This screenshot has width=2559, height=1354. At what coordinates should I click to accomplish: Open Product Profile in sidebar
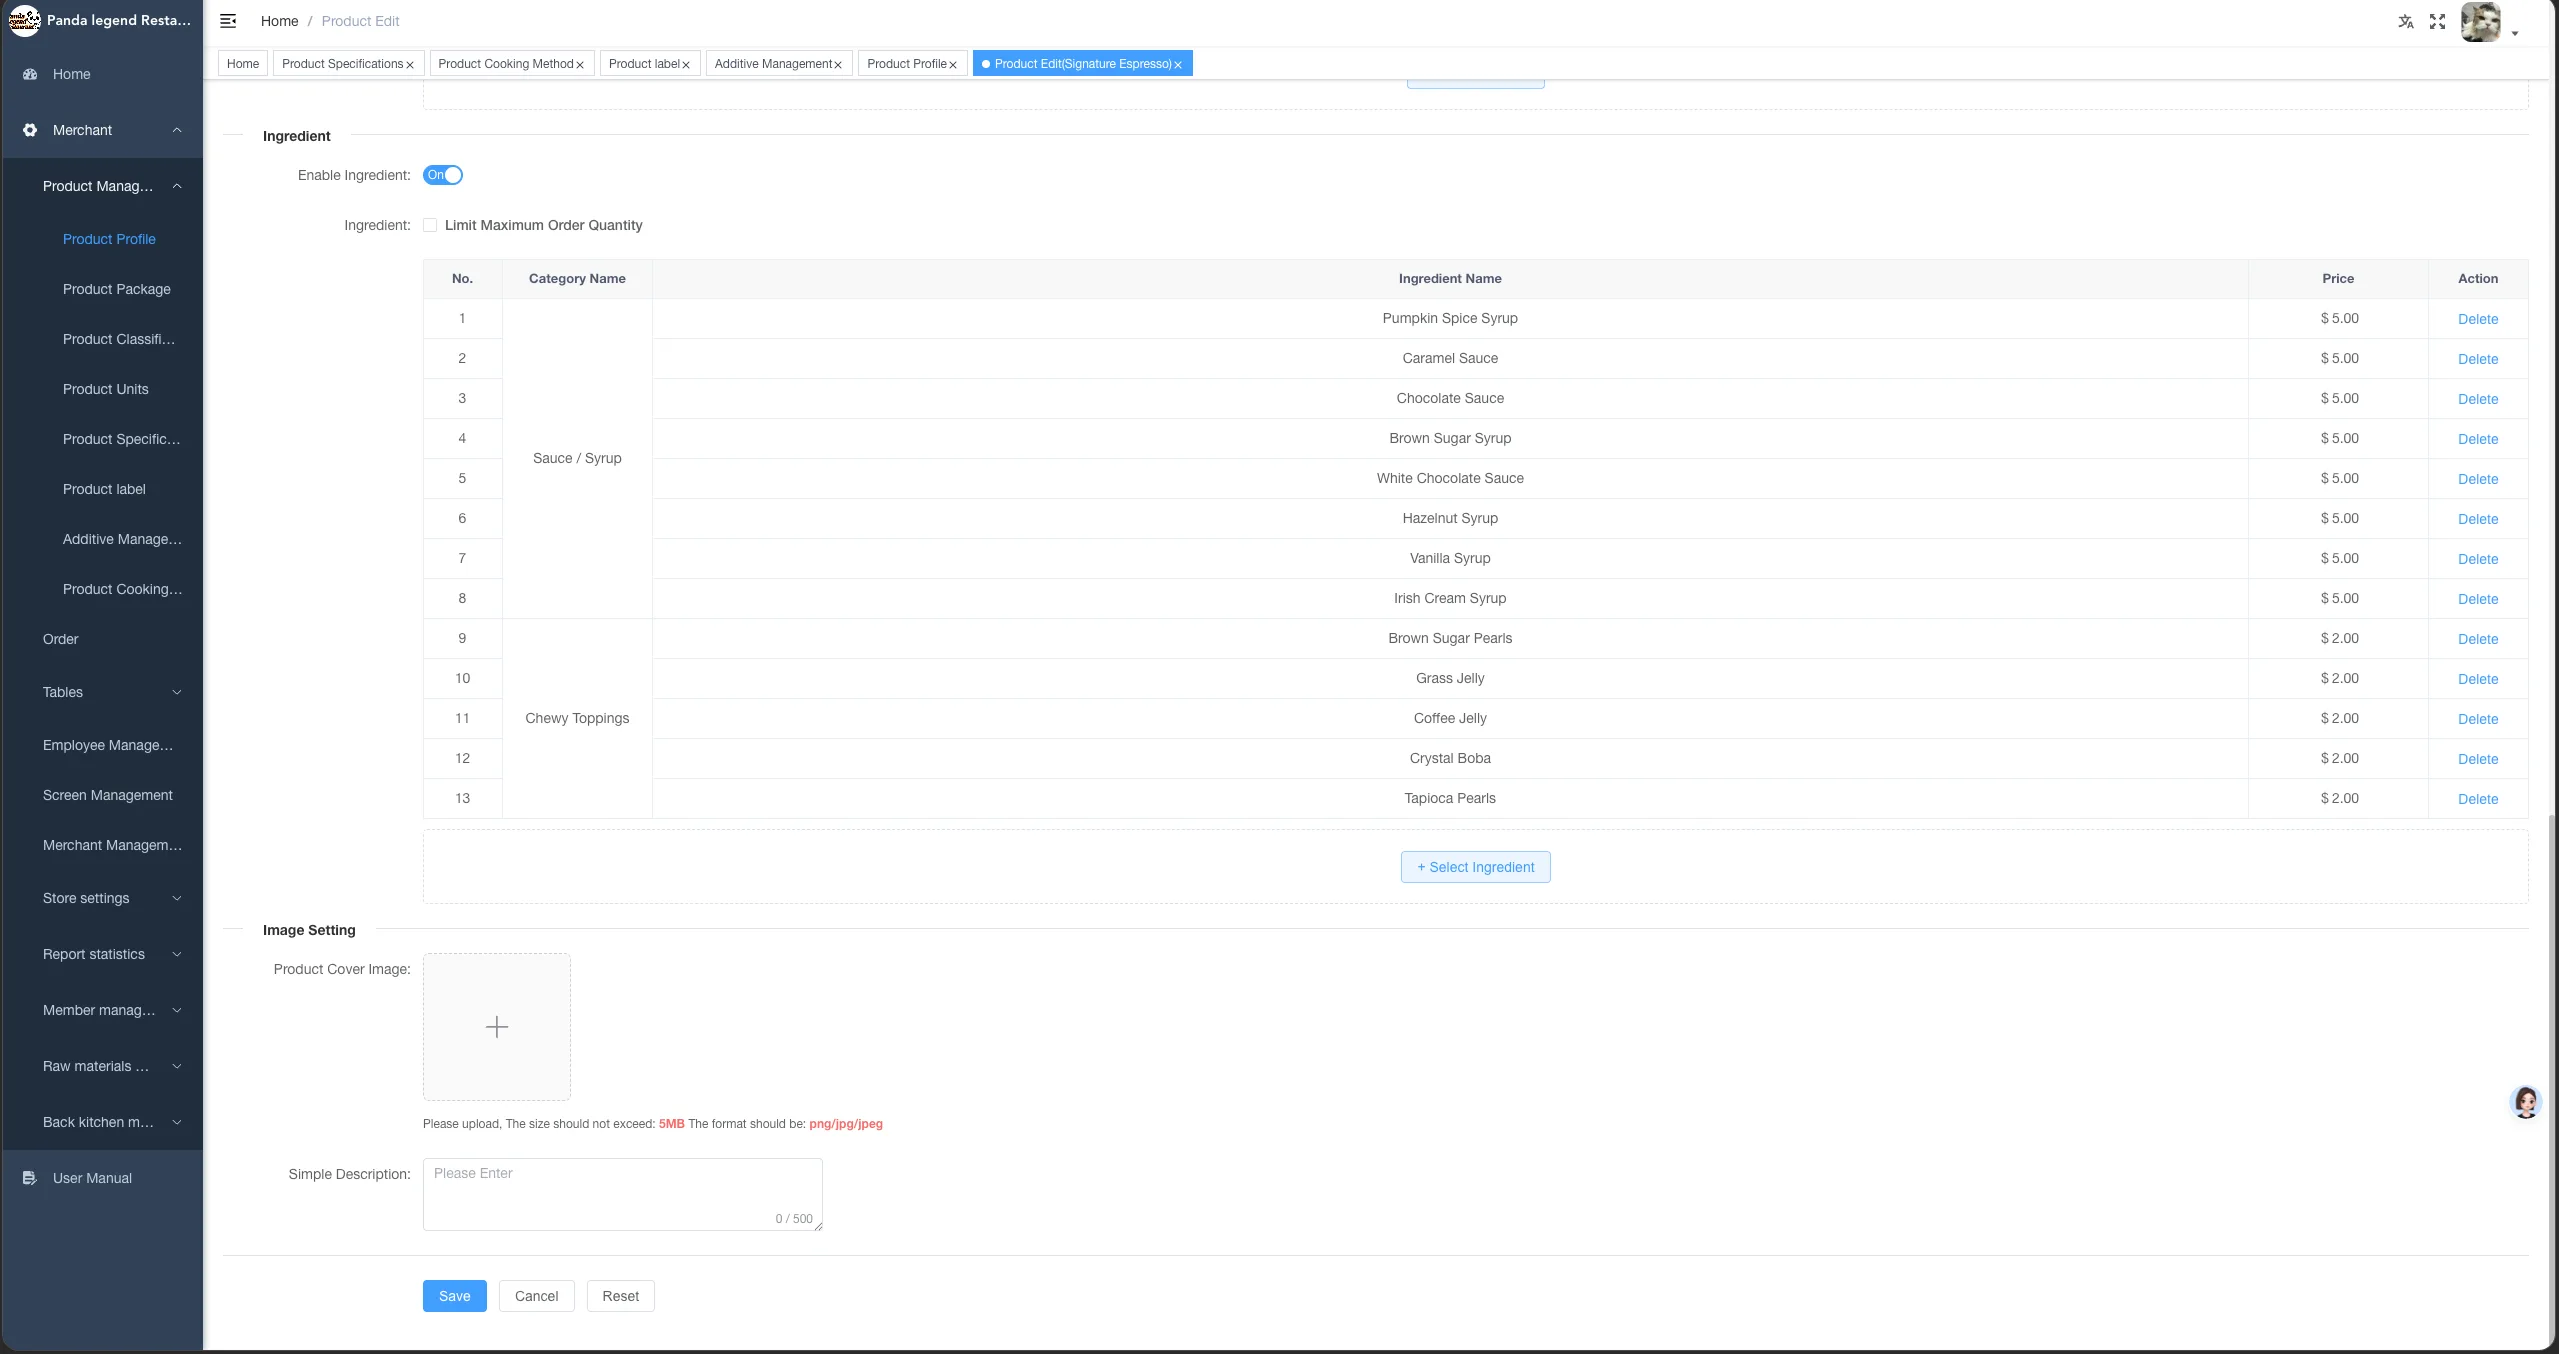click(109, 239)
